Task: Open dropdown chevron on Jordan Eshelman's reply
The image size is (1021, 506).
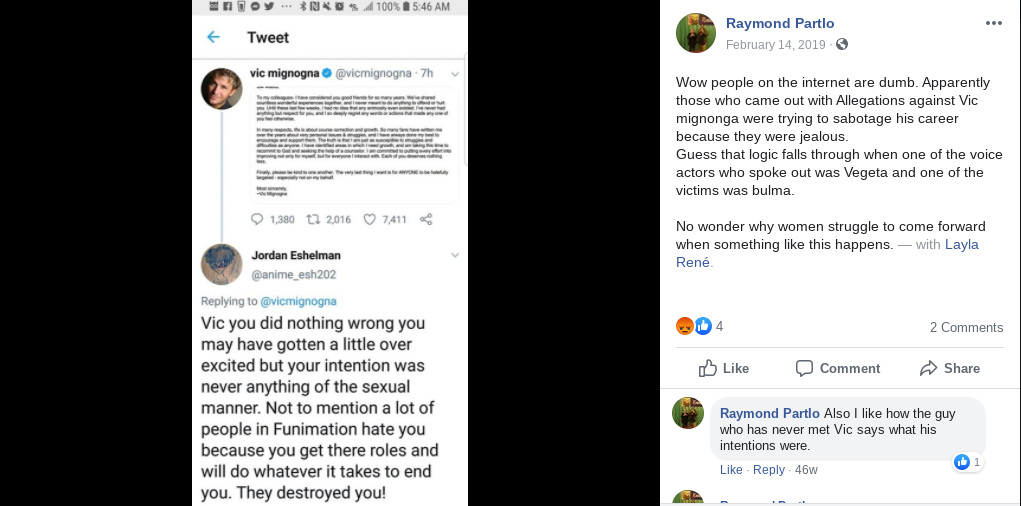Action: (x=455, y=255)
